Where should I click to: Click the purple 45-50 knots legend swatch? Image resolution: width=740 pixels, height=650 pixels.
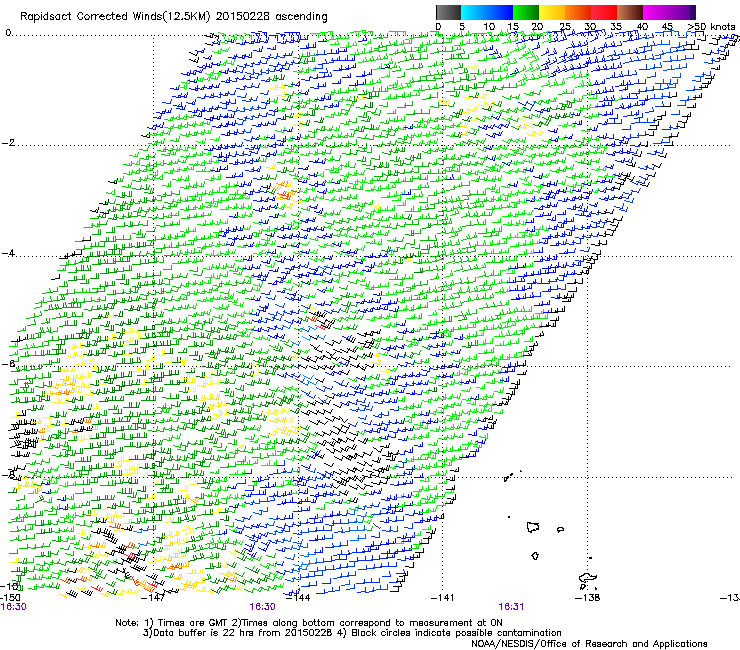(682, 12)
